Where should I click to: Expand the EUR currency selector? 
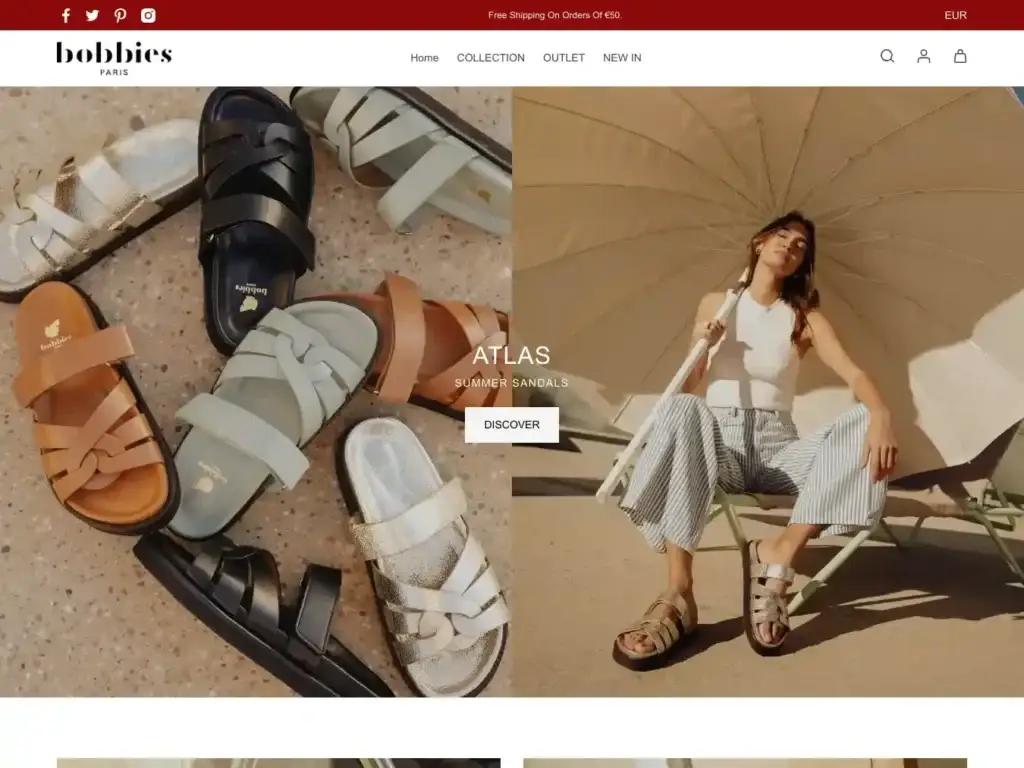tap(955, 15)
